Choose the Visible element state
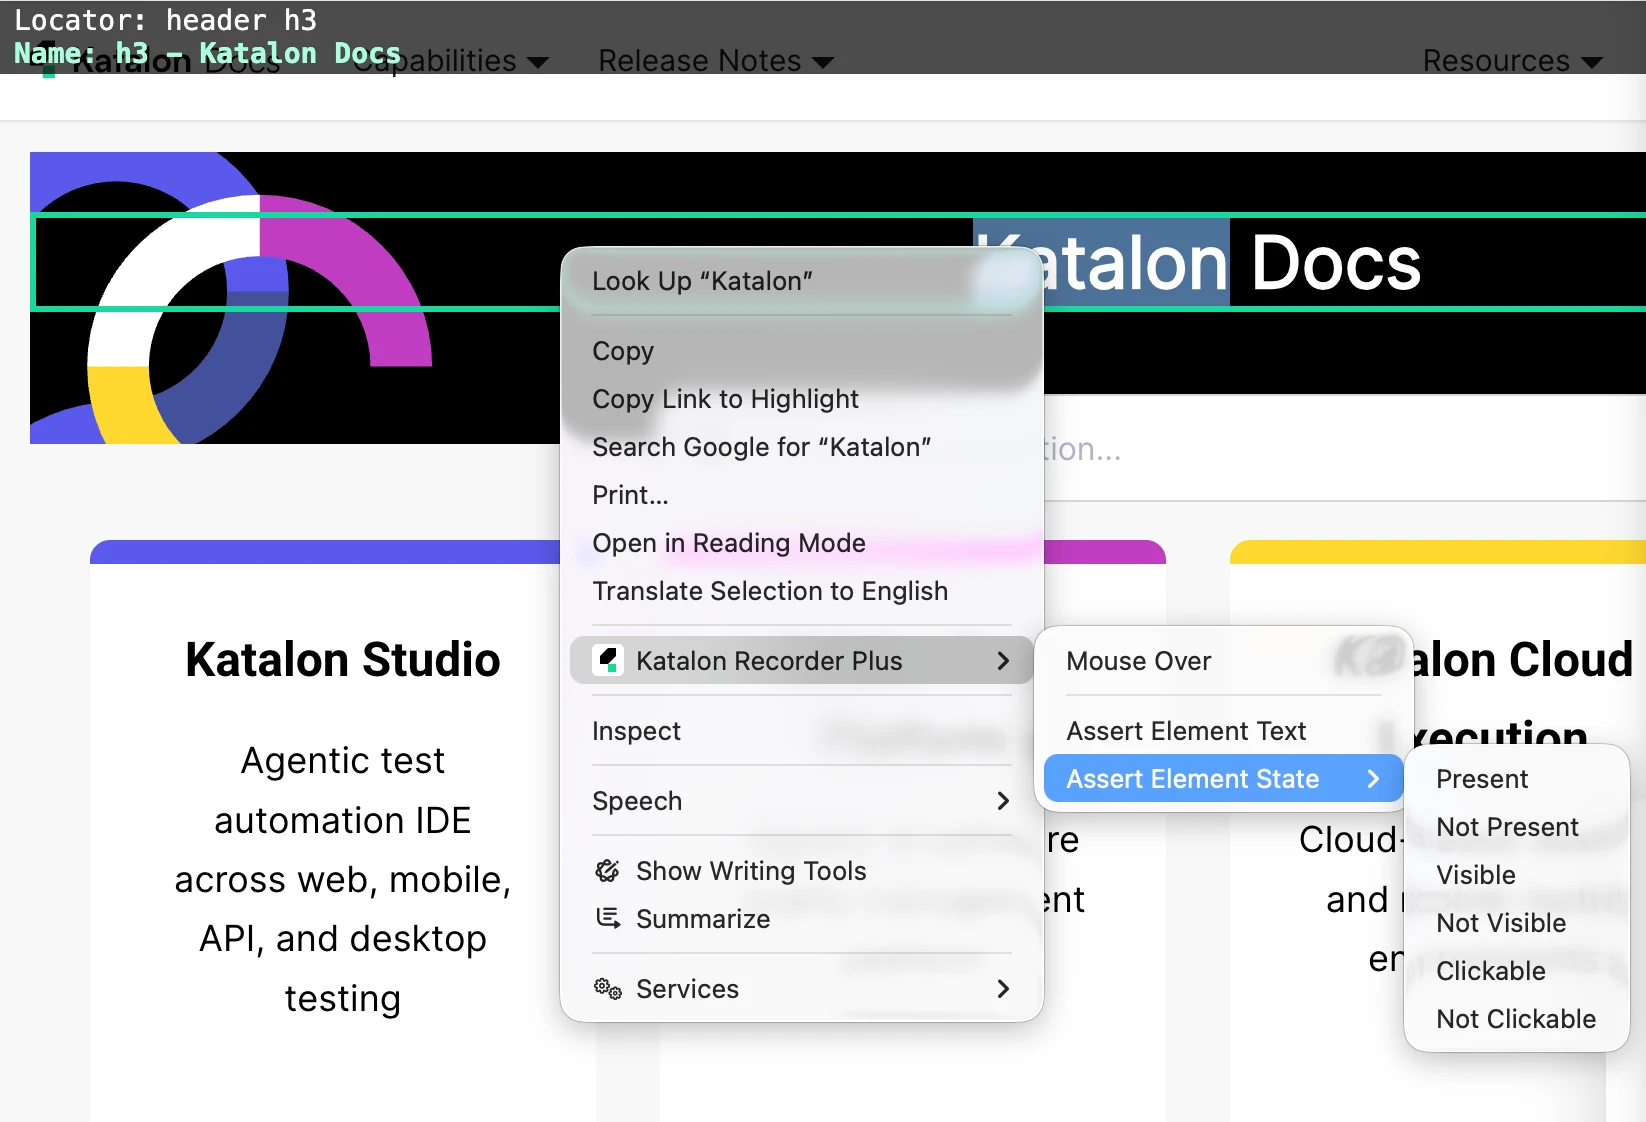This screenshot has width=1646, height=1122. pos(1517,875)
